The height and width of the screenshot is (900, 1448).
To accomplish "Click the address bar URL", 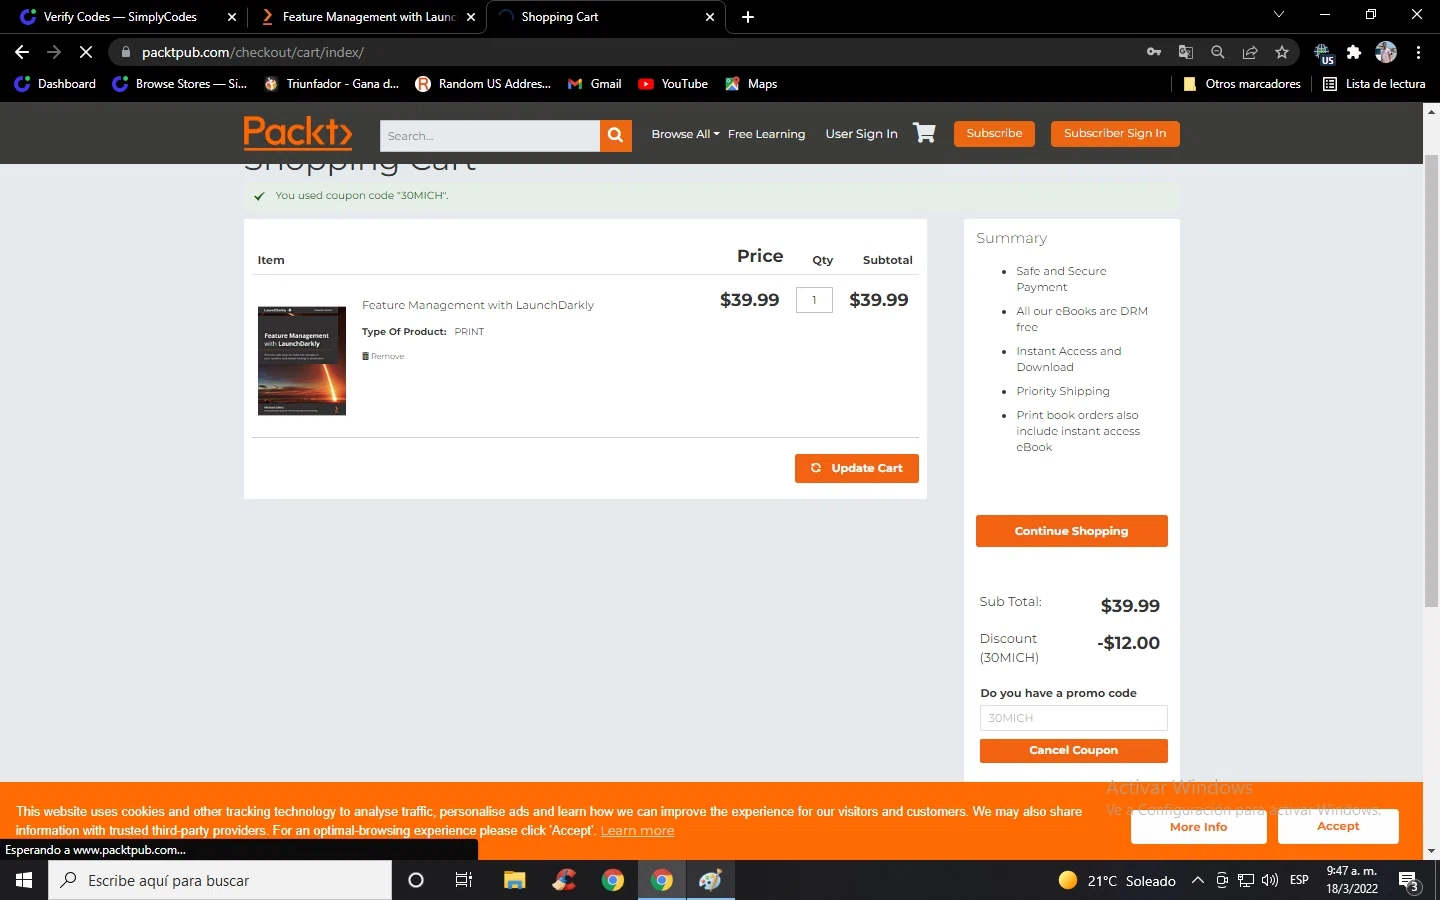I will [x=252, y=52].
